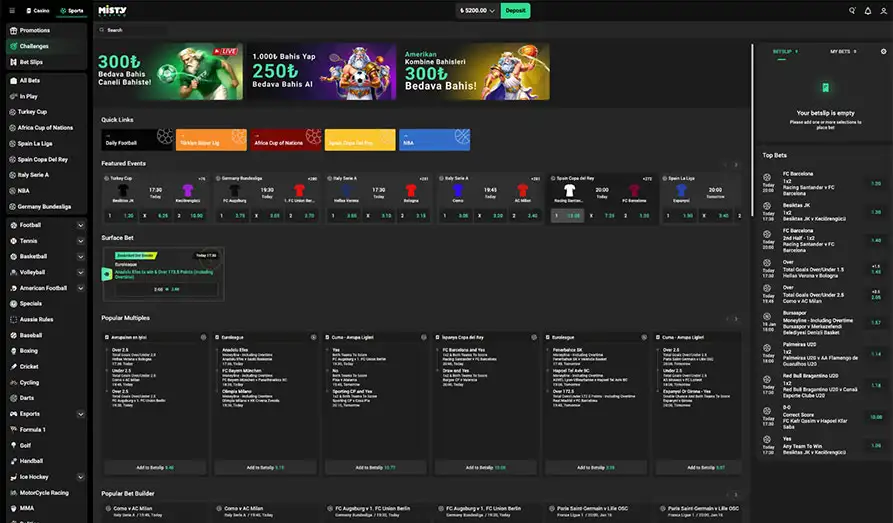The width and height of the screenshot is (893, 523).
Task: Click the Cycling sport icon
Action: pyautogui.click(x=14, y=383)
